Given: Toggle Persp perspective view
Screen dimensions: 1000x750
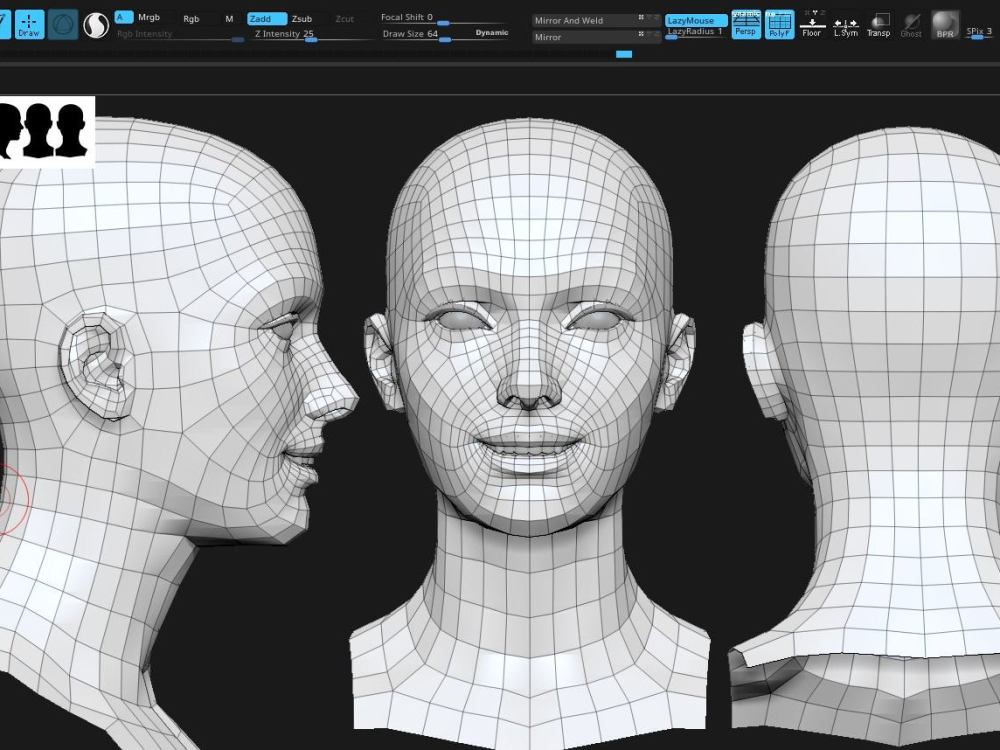Looking at the screenshot, I should pyautogui.click(x=746, y=24).
